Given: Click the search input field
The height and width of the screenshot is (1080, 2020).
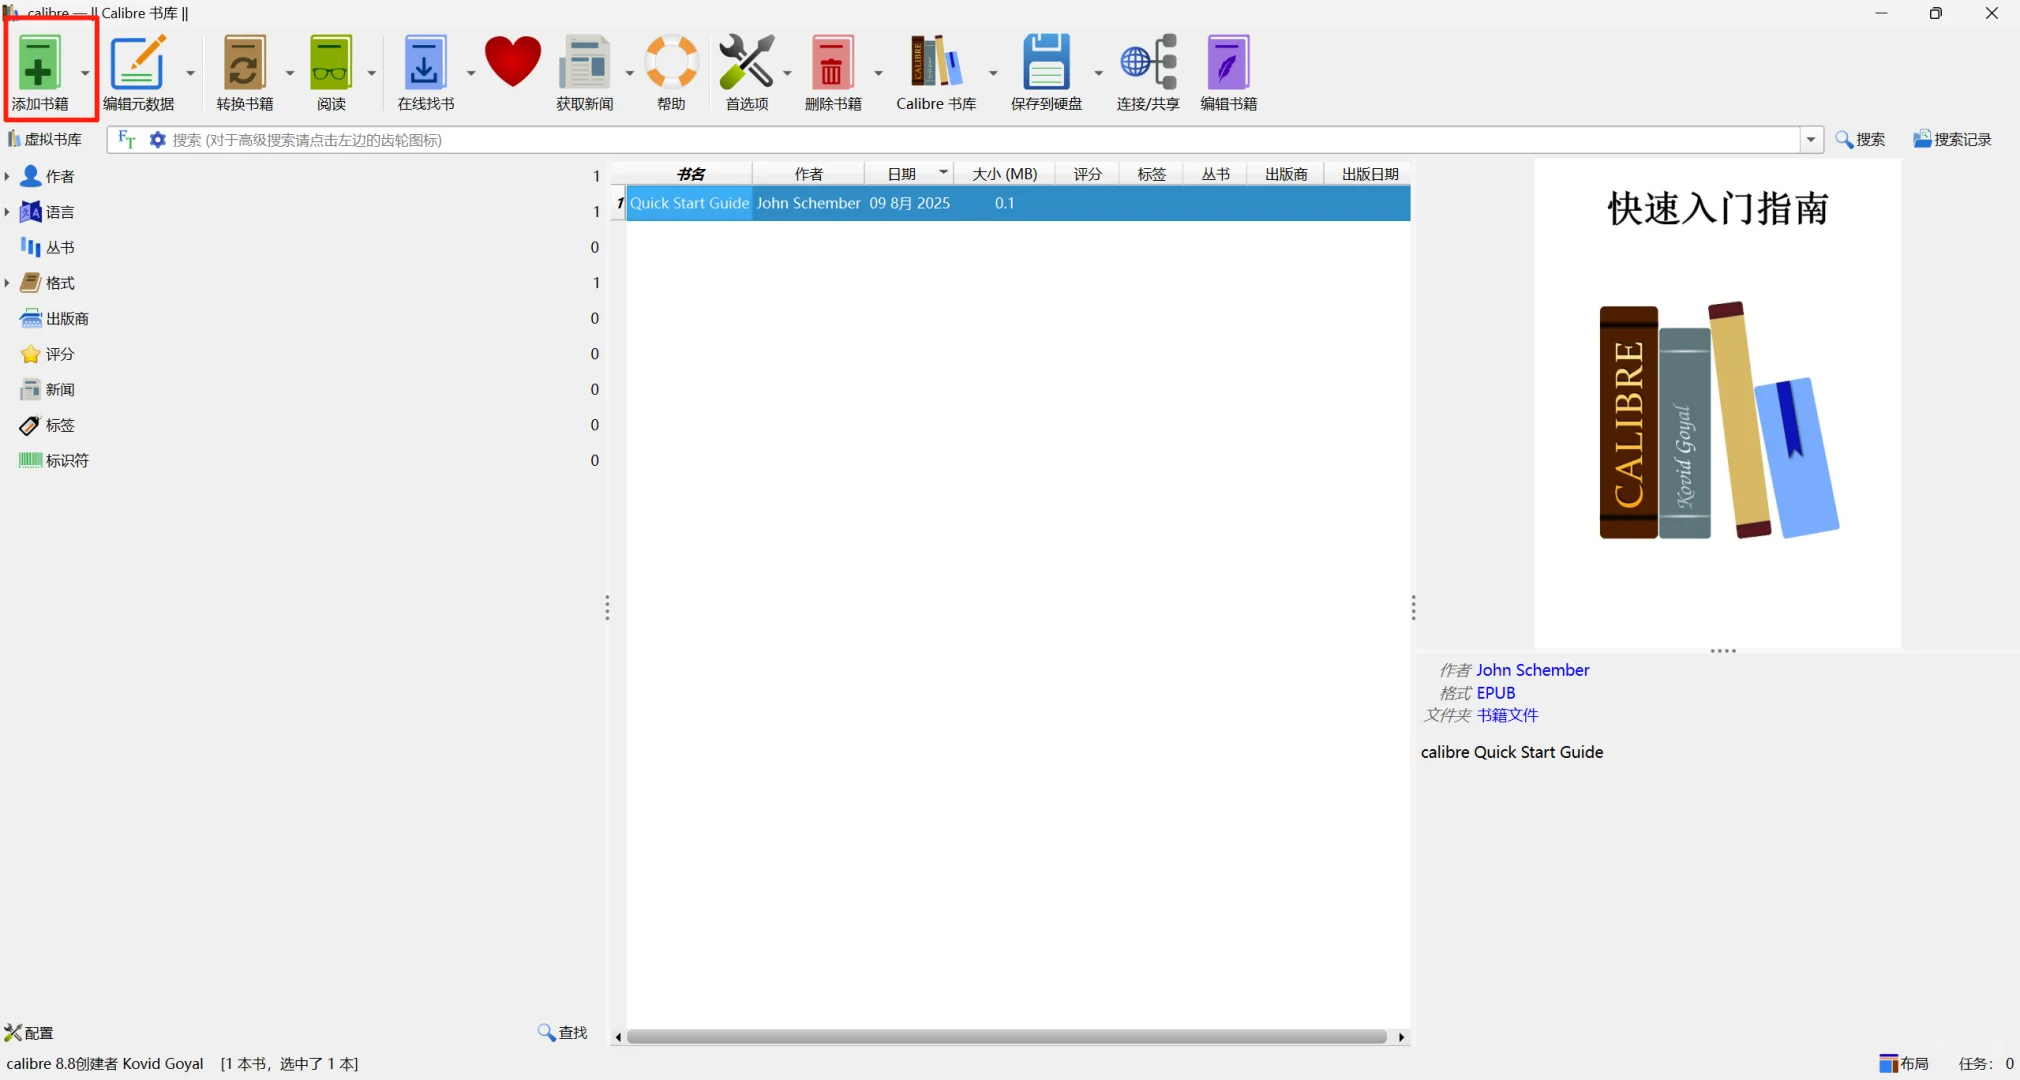Looking at the screenshot, I should (x=985, y=139).
